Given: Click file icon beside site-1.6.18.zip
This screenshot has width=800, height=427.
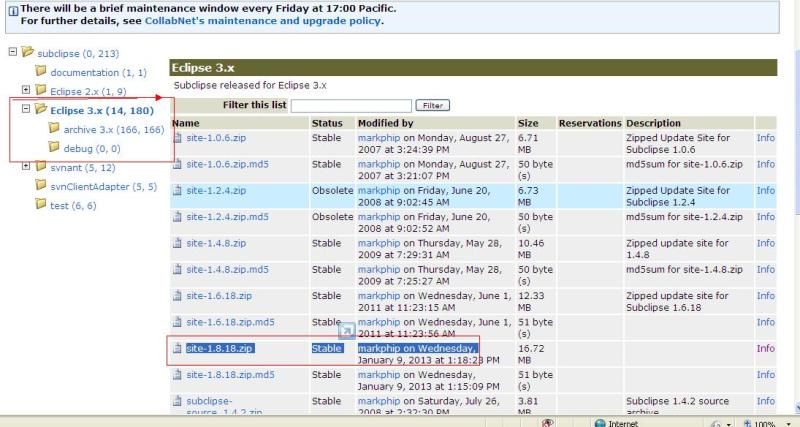Looking at the screenshot, I should pos(178,296).
